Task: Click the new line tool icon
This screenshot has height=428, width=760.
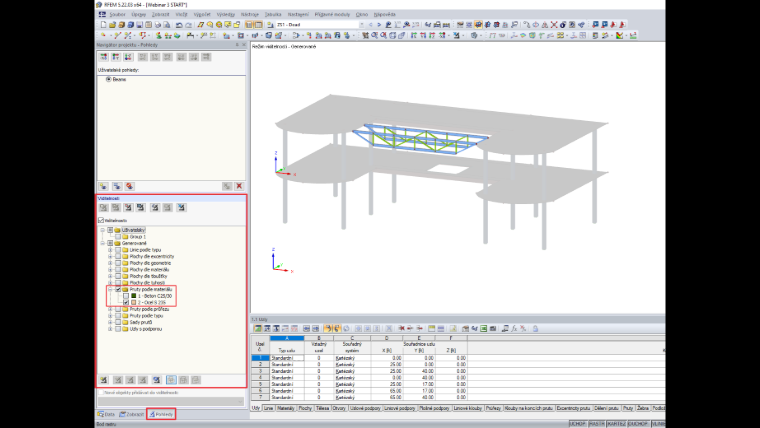Action: click(x=117, y=35)
